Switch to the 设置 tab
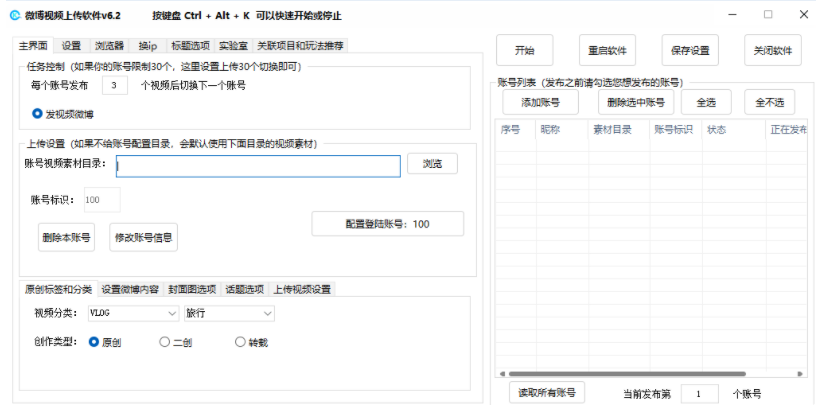This screenshot has width=820, height=410. [72, 46]
